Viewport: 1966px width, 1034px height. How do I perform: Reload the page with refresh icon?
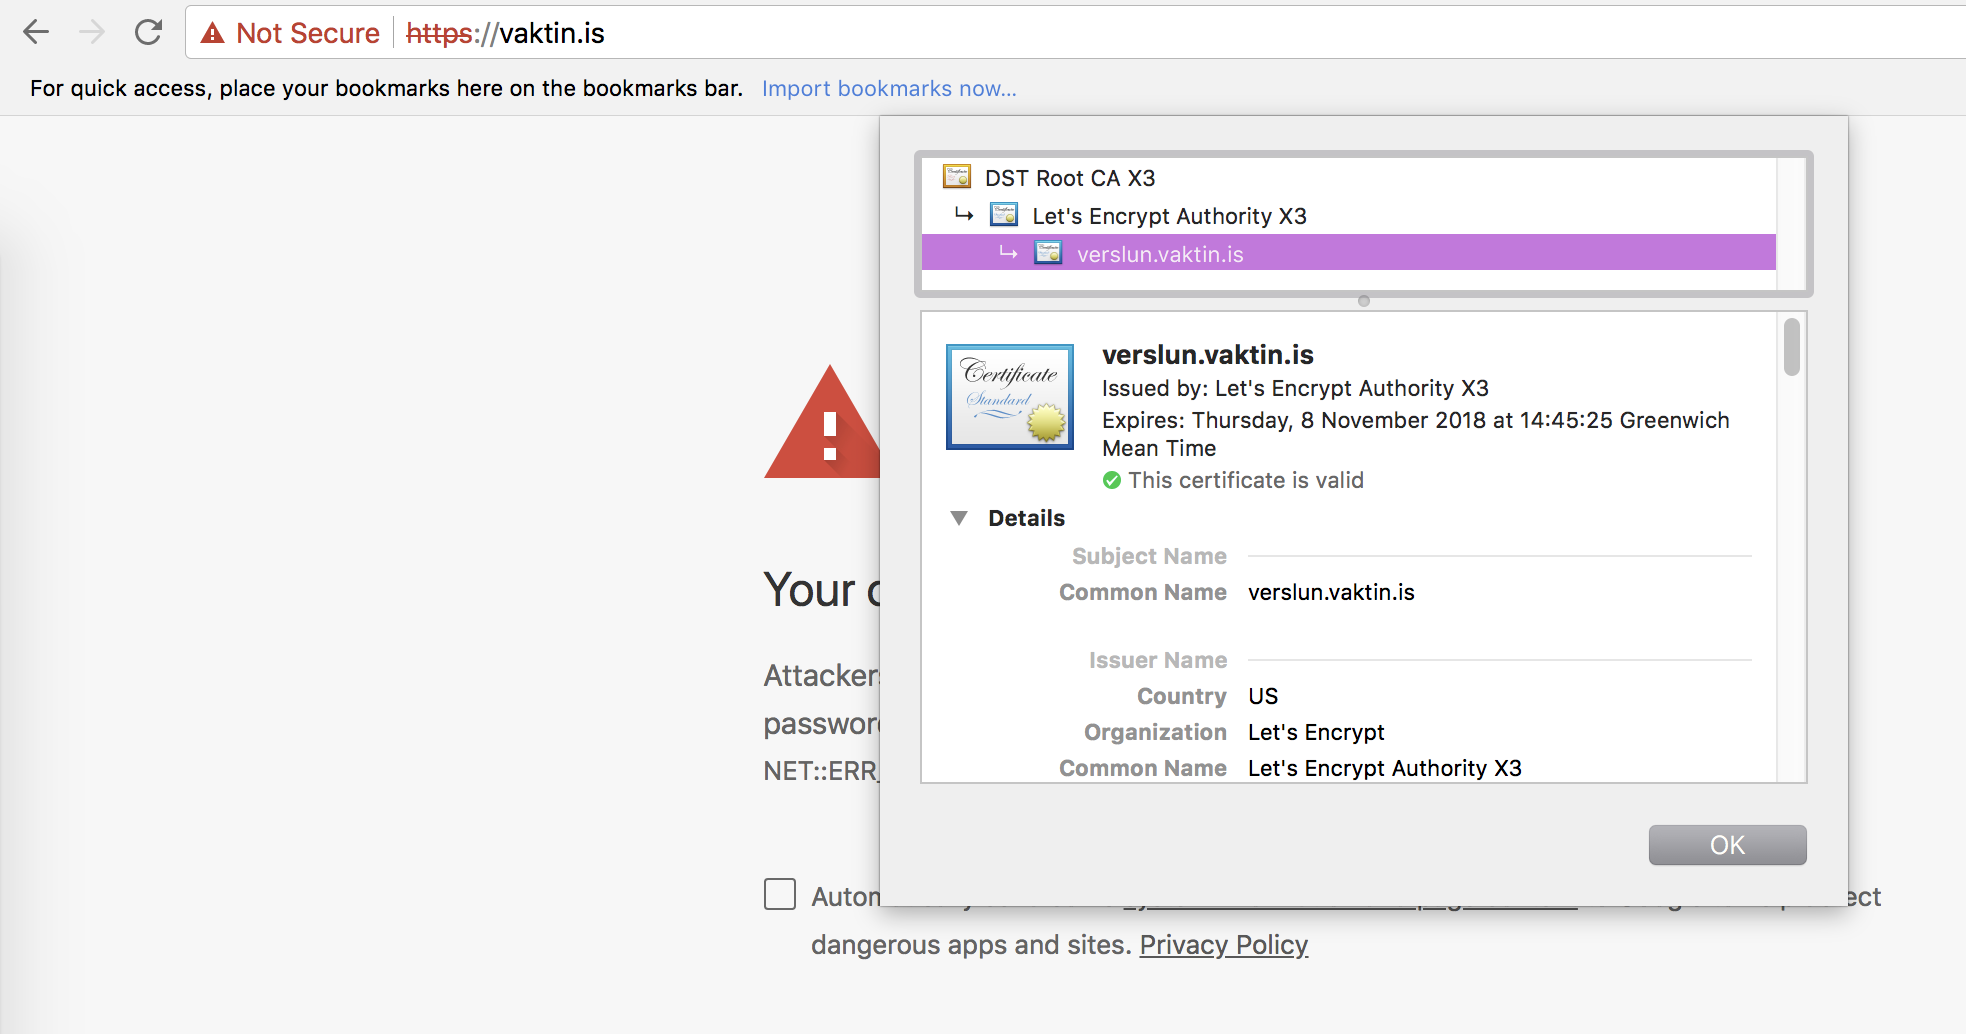tap(148, 33)
